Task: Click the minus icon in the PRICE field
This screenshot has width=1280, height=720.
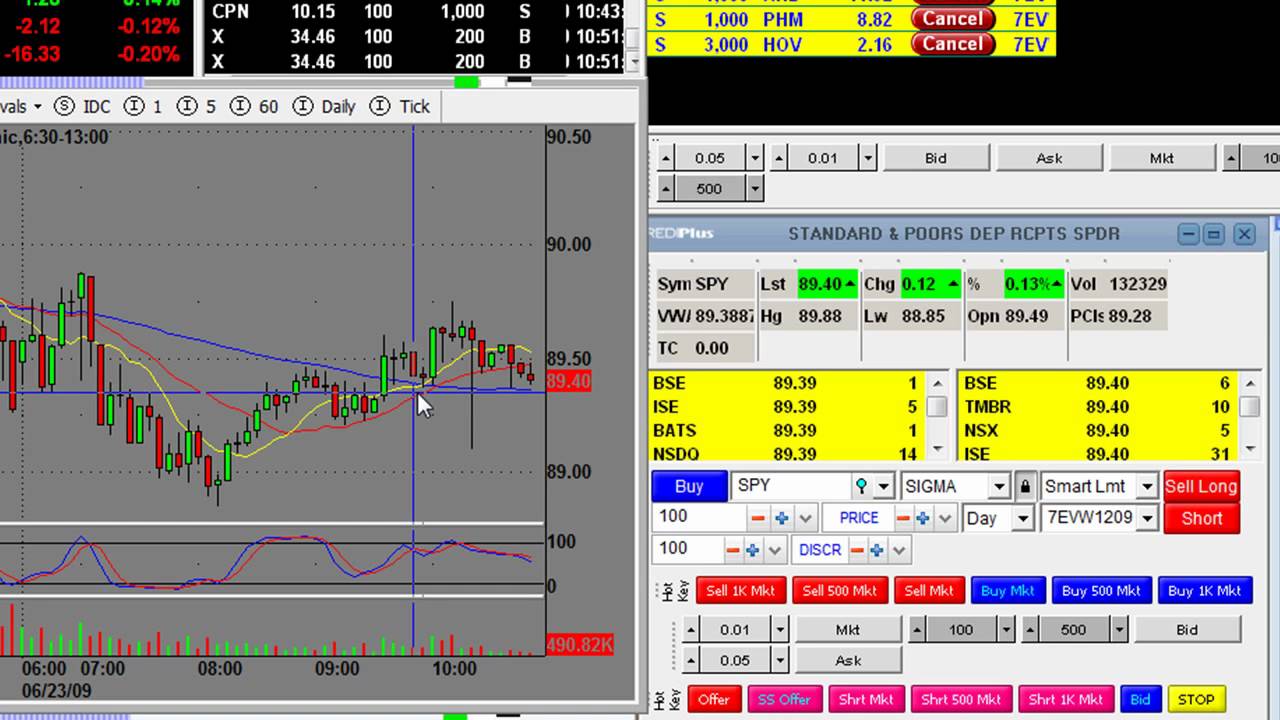Action: (x=904, y=518)
